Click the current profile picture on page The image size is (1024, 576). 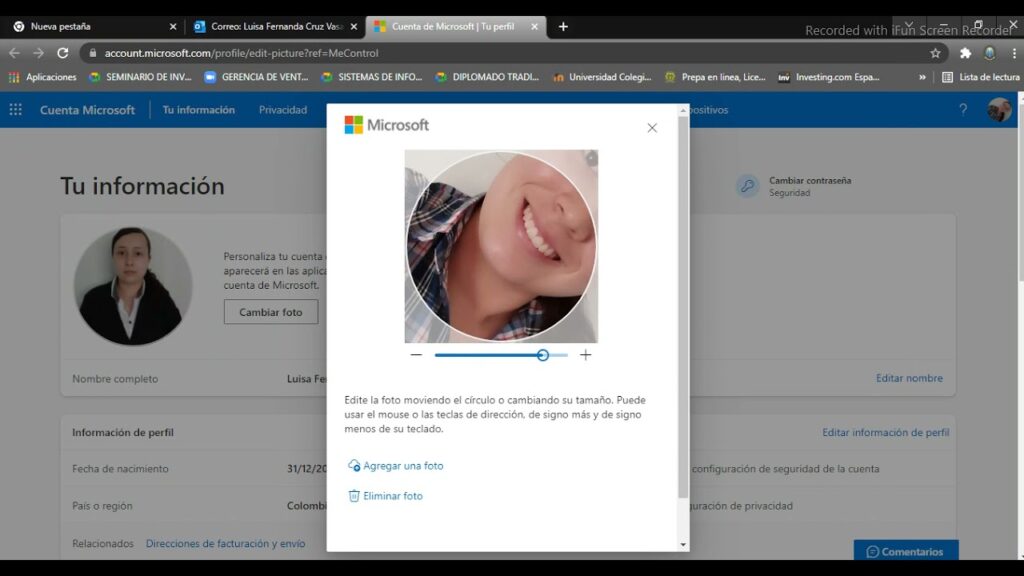point(133,286)
